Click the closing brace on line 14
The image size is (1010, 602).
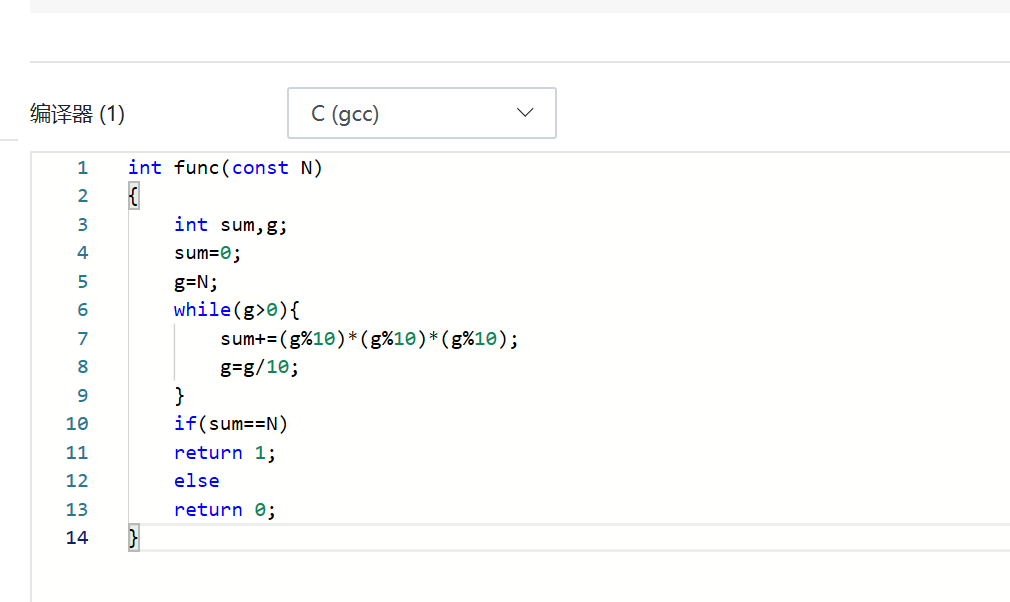[133, 538]
